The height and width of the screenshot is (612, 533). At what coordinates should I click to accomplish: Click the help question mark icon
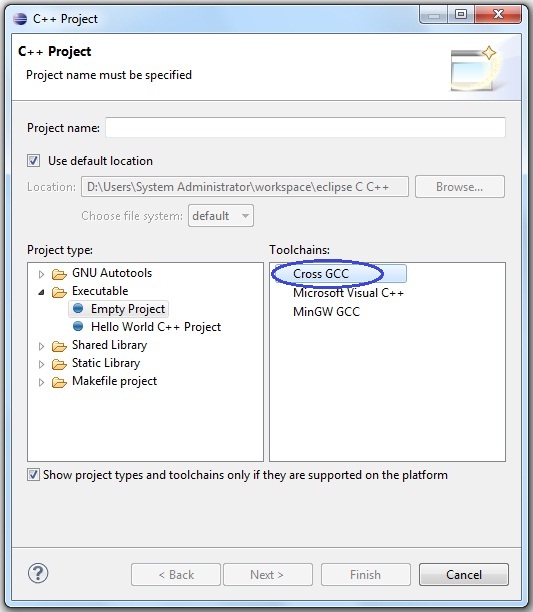click(x=38, y=573)
